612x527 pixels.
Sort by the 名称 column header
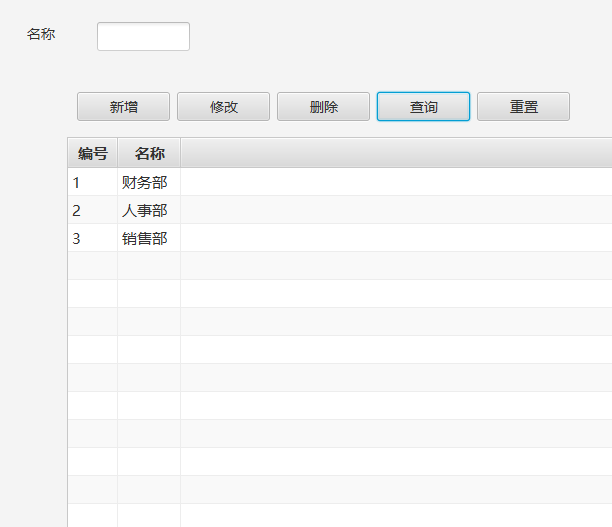tap(149, 153)
